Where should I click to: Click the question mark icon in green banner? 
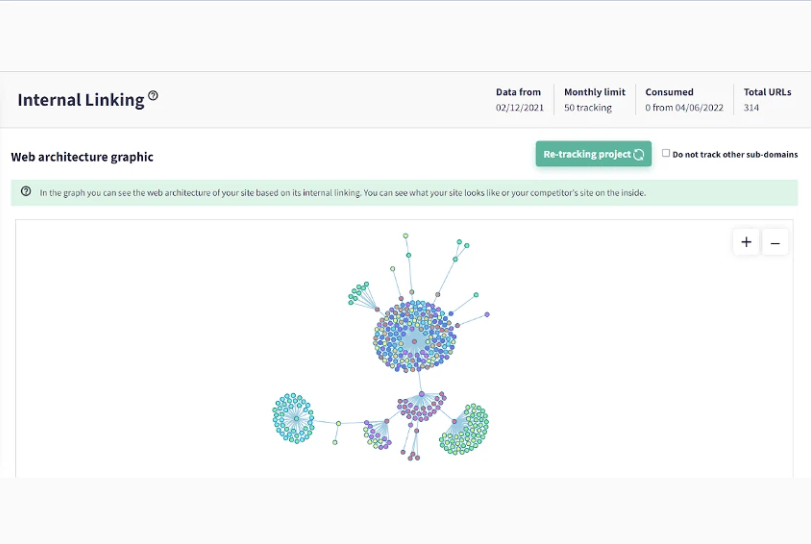click(26, 192)
